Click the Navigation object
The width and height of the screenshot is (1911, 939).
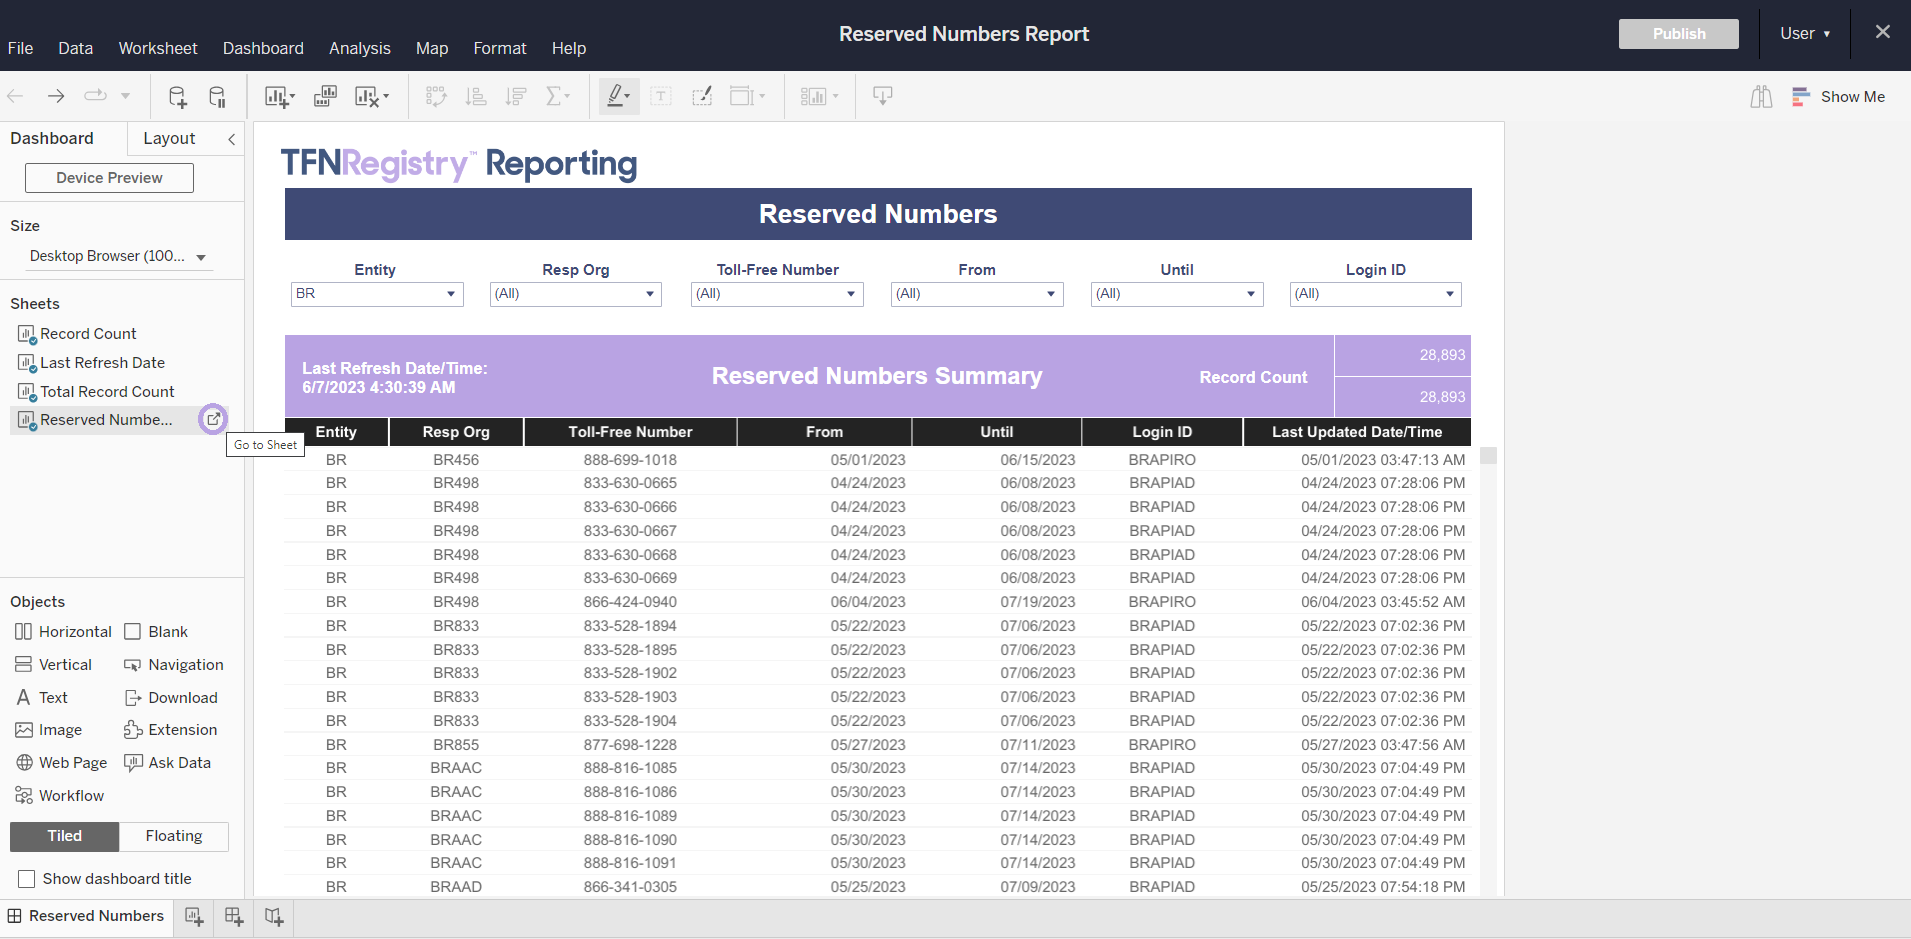173,665
